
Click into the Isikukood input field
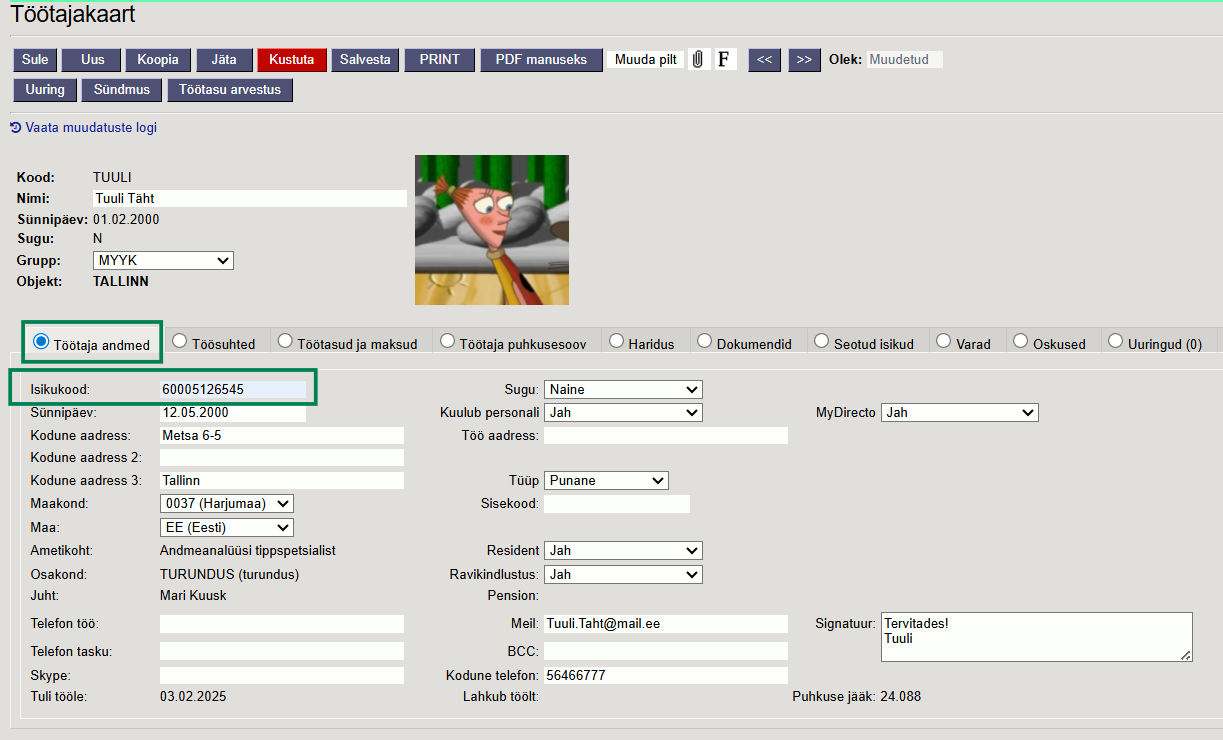(232, 390)
